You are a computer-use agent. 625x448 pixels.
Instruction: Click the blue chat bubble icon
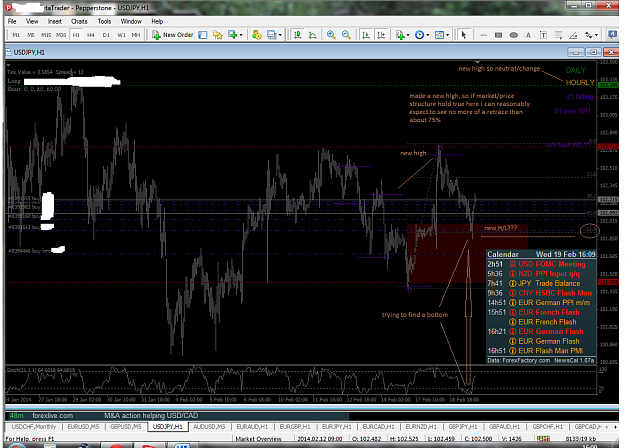click(612, 35)
